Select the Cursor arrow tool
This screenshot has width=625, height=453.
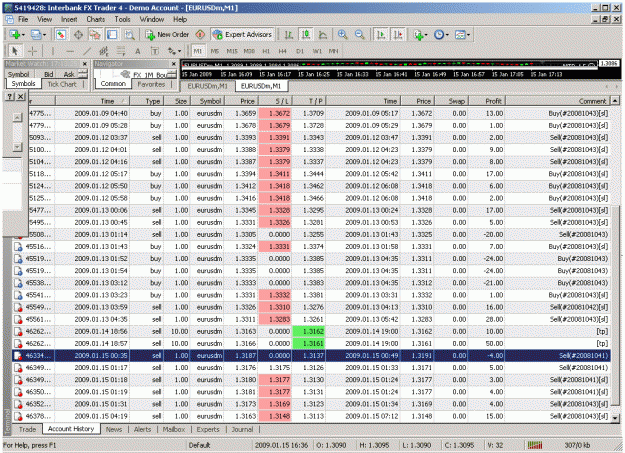[x=15, y=51]
